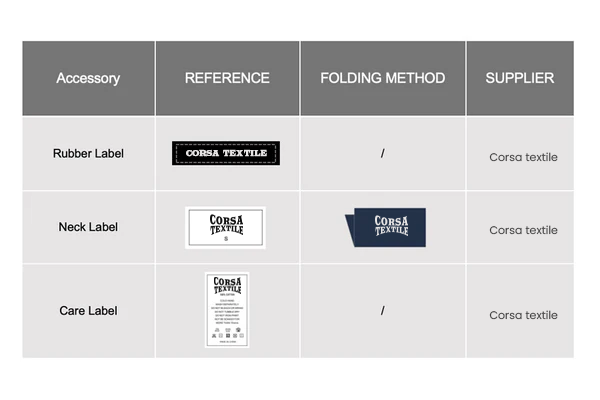Select the Neck Label white reference image

225,228
